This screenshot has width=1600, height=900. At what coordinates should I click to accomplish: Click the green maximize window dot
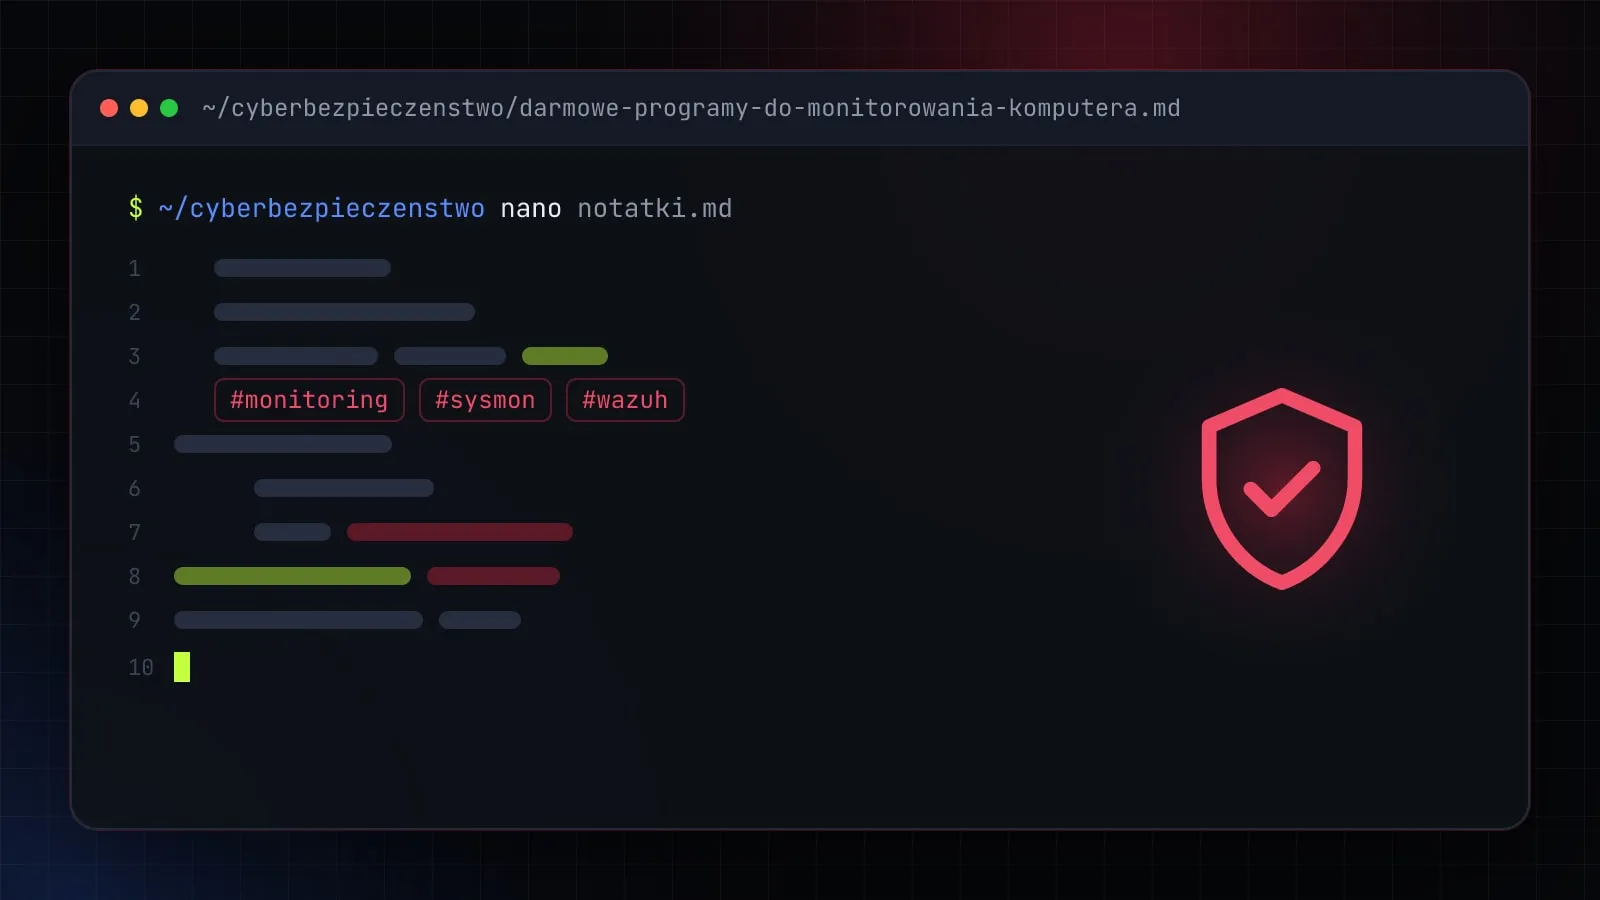click(x=169, y=108)
